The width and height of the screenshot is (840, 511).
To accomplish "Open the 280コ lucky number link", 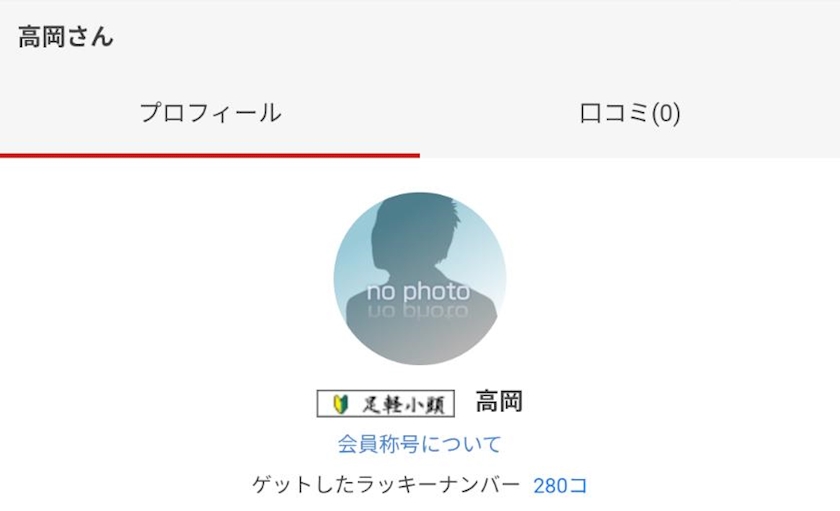I will [560, 486].
